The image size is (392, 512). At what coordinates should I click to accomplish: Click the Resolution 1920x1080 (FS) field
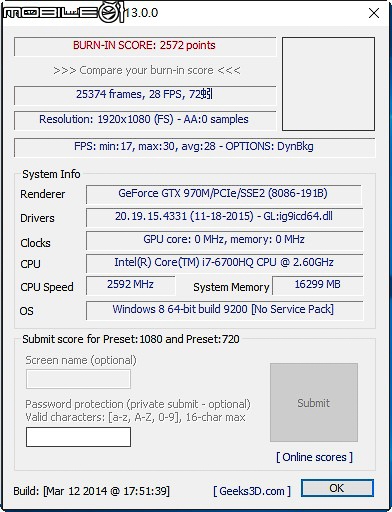click(145, 120)
